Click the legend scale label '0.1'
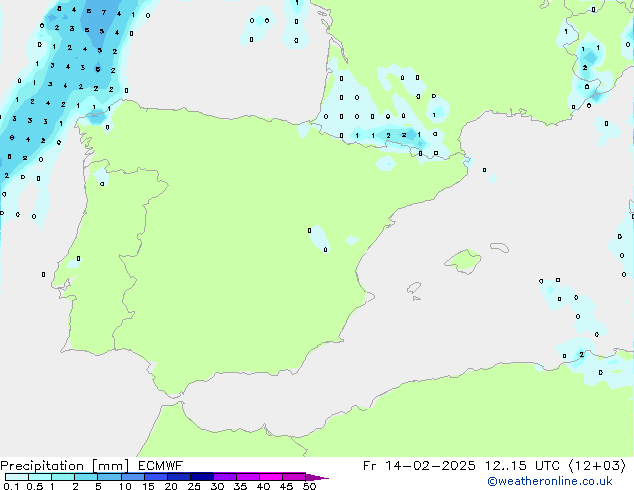 11,486
